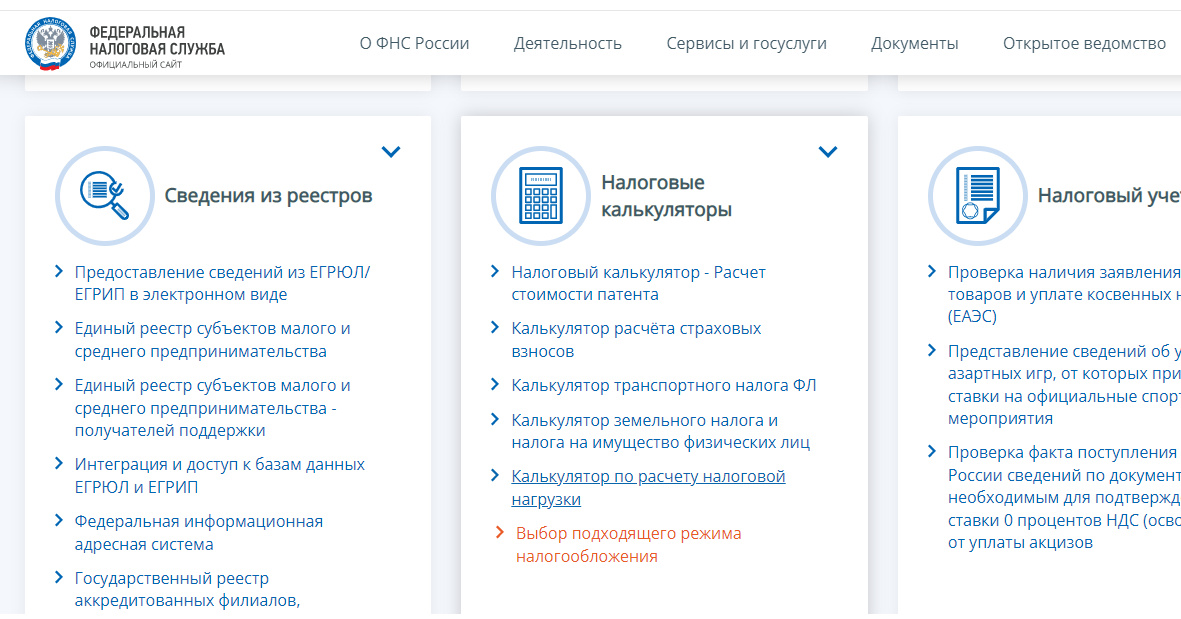Collapse the Налоговые калькуляторы card chevron

828,151
